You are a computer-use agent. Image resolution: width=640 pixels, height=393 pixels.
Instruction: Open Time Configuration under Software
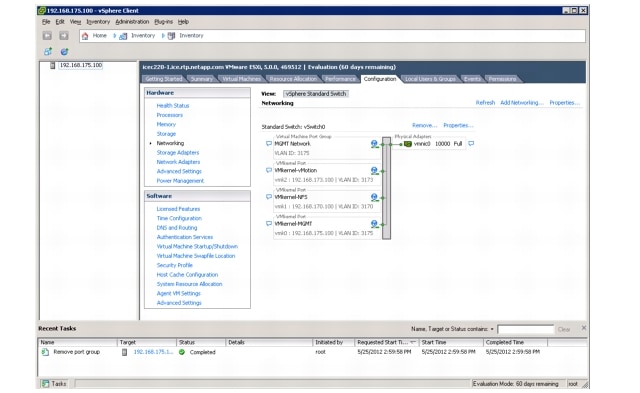(179, 218)
